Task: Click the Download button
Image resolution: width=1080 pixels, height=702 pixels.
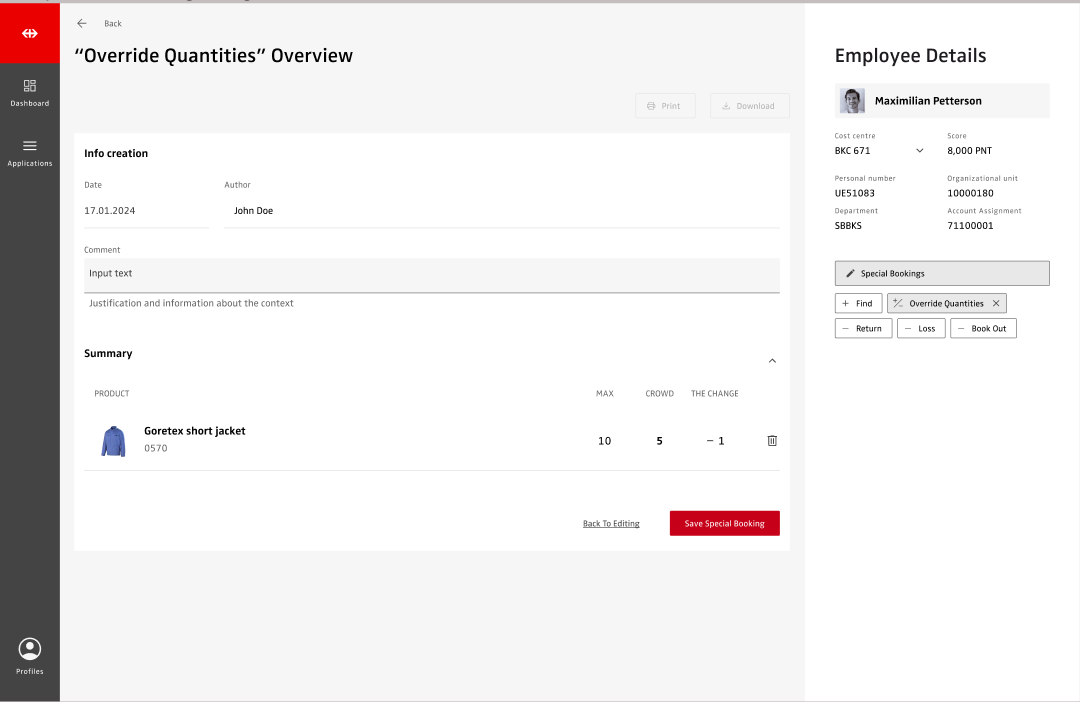Action: click(749, 106)
